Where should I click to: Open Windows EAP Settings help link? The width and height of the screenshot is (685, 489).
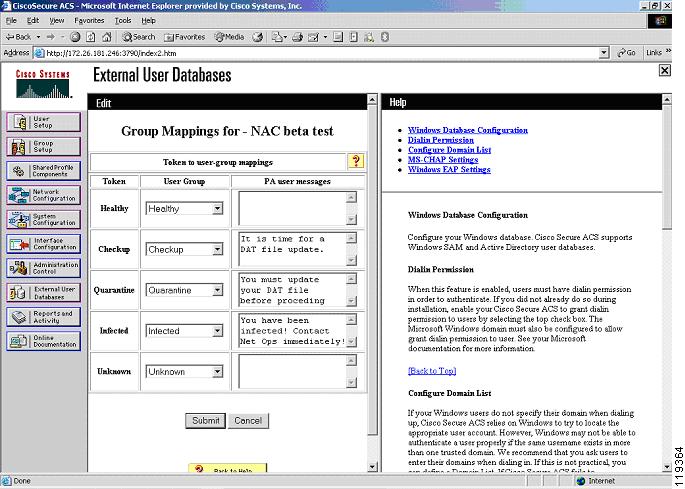[449, 169]
